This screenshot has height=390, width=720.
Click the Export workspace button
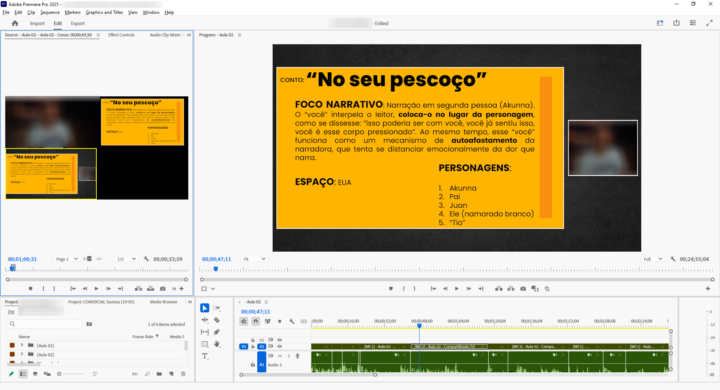78,23
